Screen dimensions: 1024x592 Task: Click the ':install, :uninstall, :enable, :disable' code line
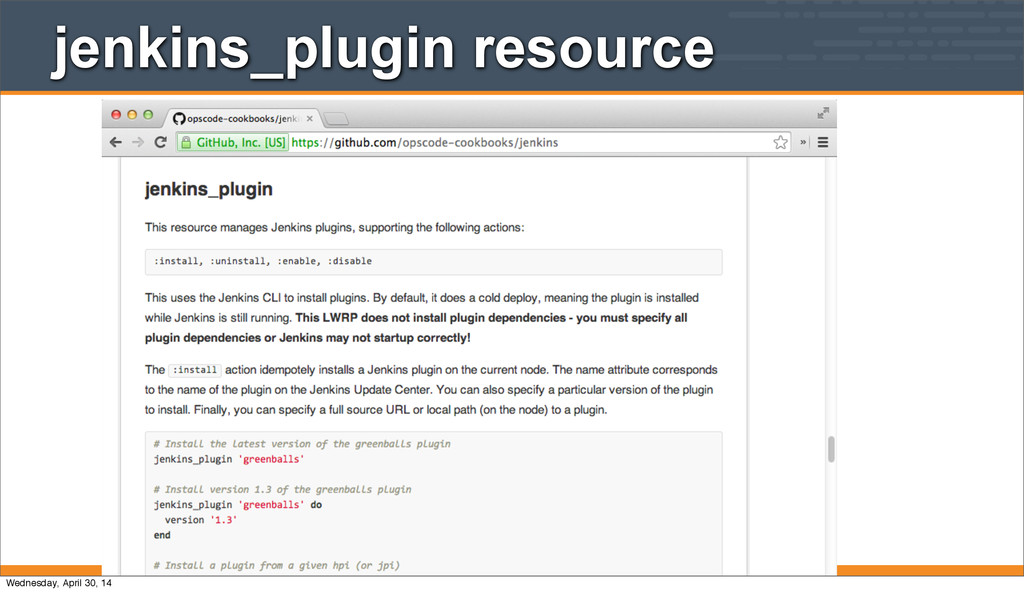pyautogui.click(x=263, y=261)
